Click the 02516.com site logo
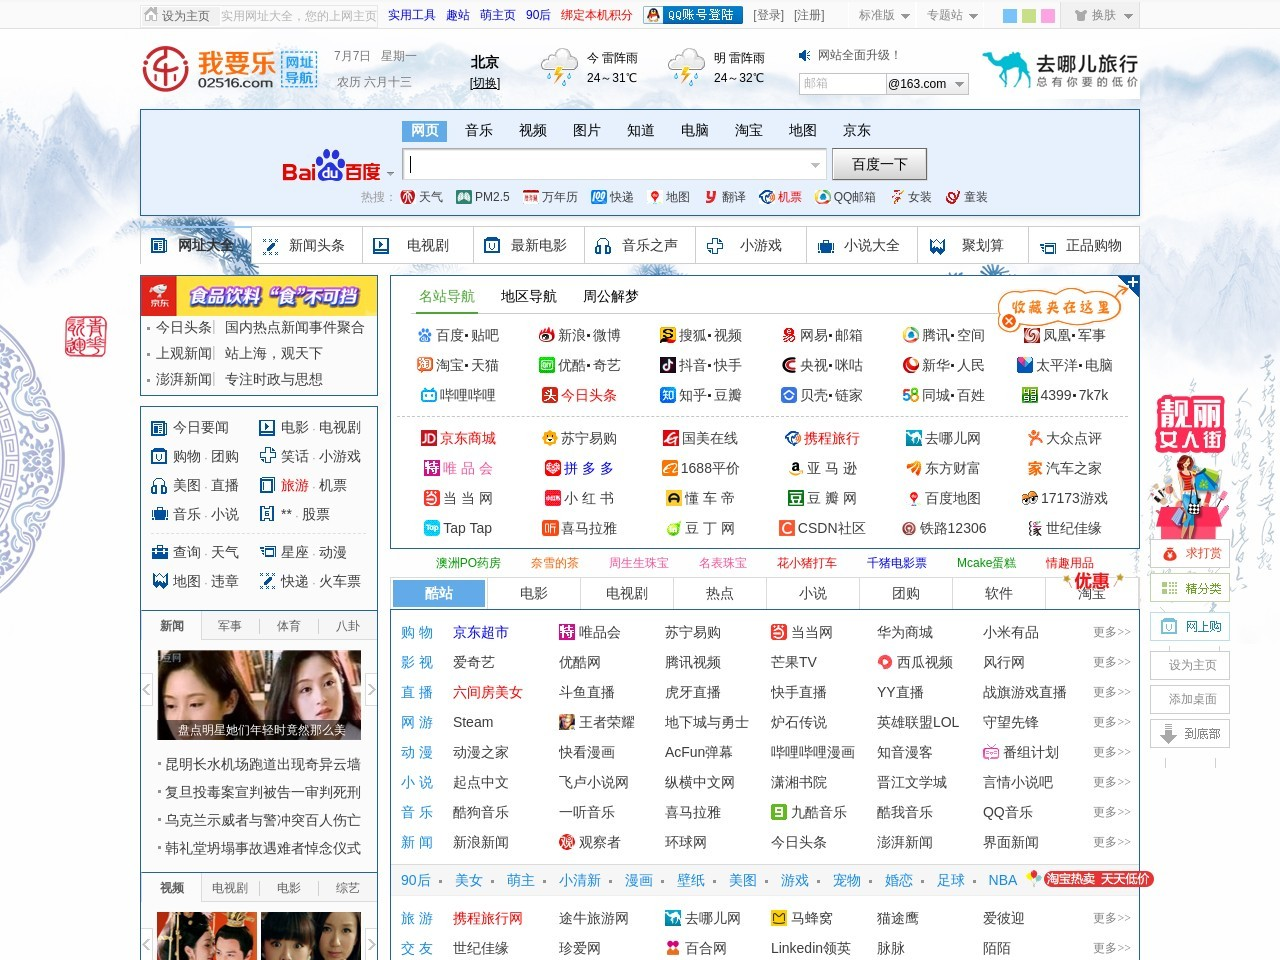Image resolution: width=1280 pixels, height=960 pixels. pyautogui.click(x=231, y=68)
